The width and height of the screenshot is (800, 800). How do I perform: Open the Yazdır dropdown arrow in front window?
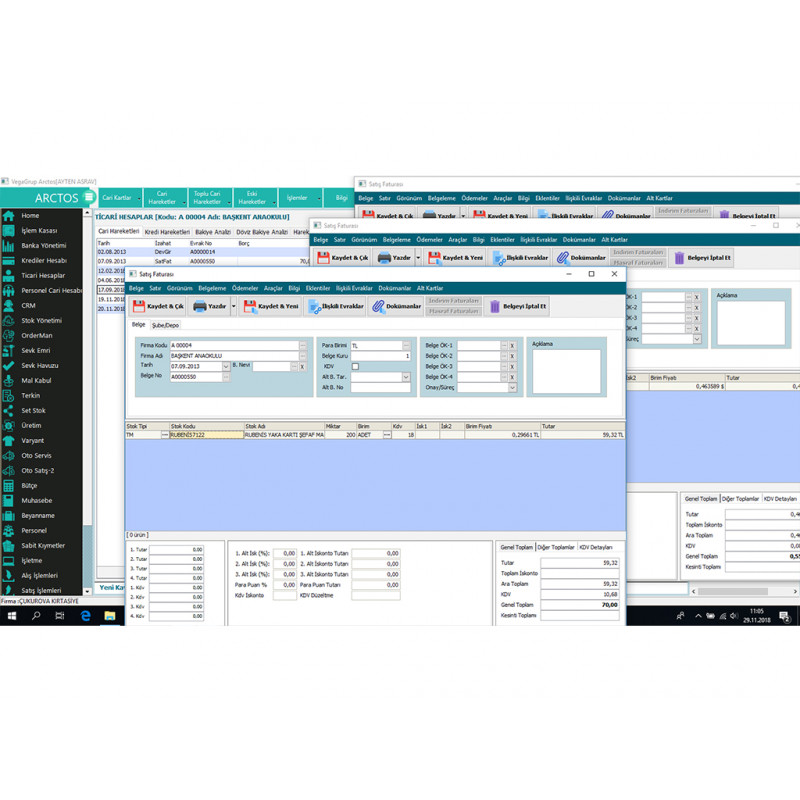234,306
